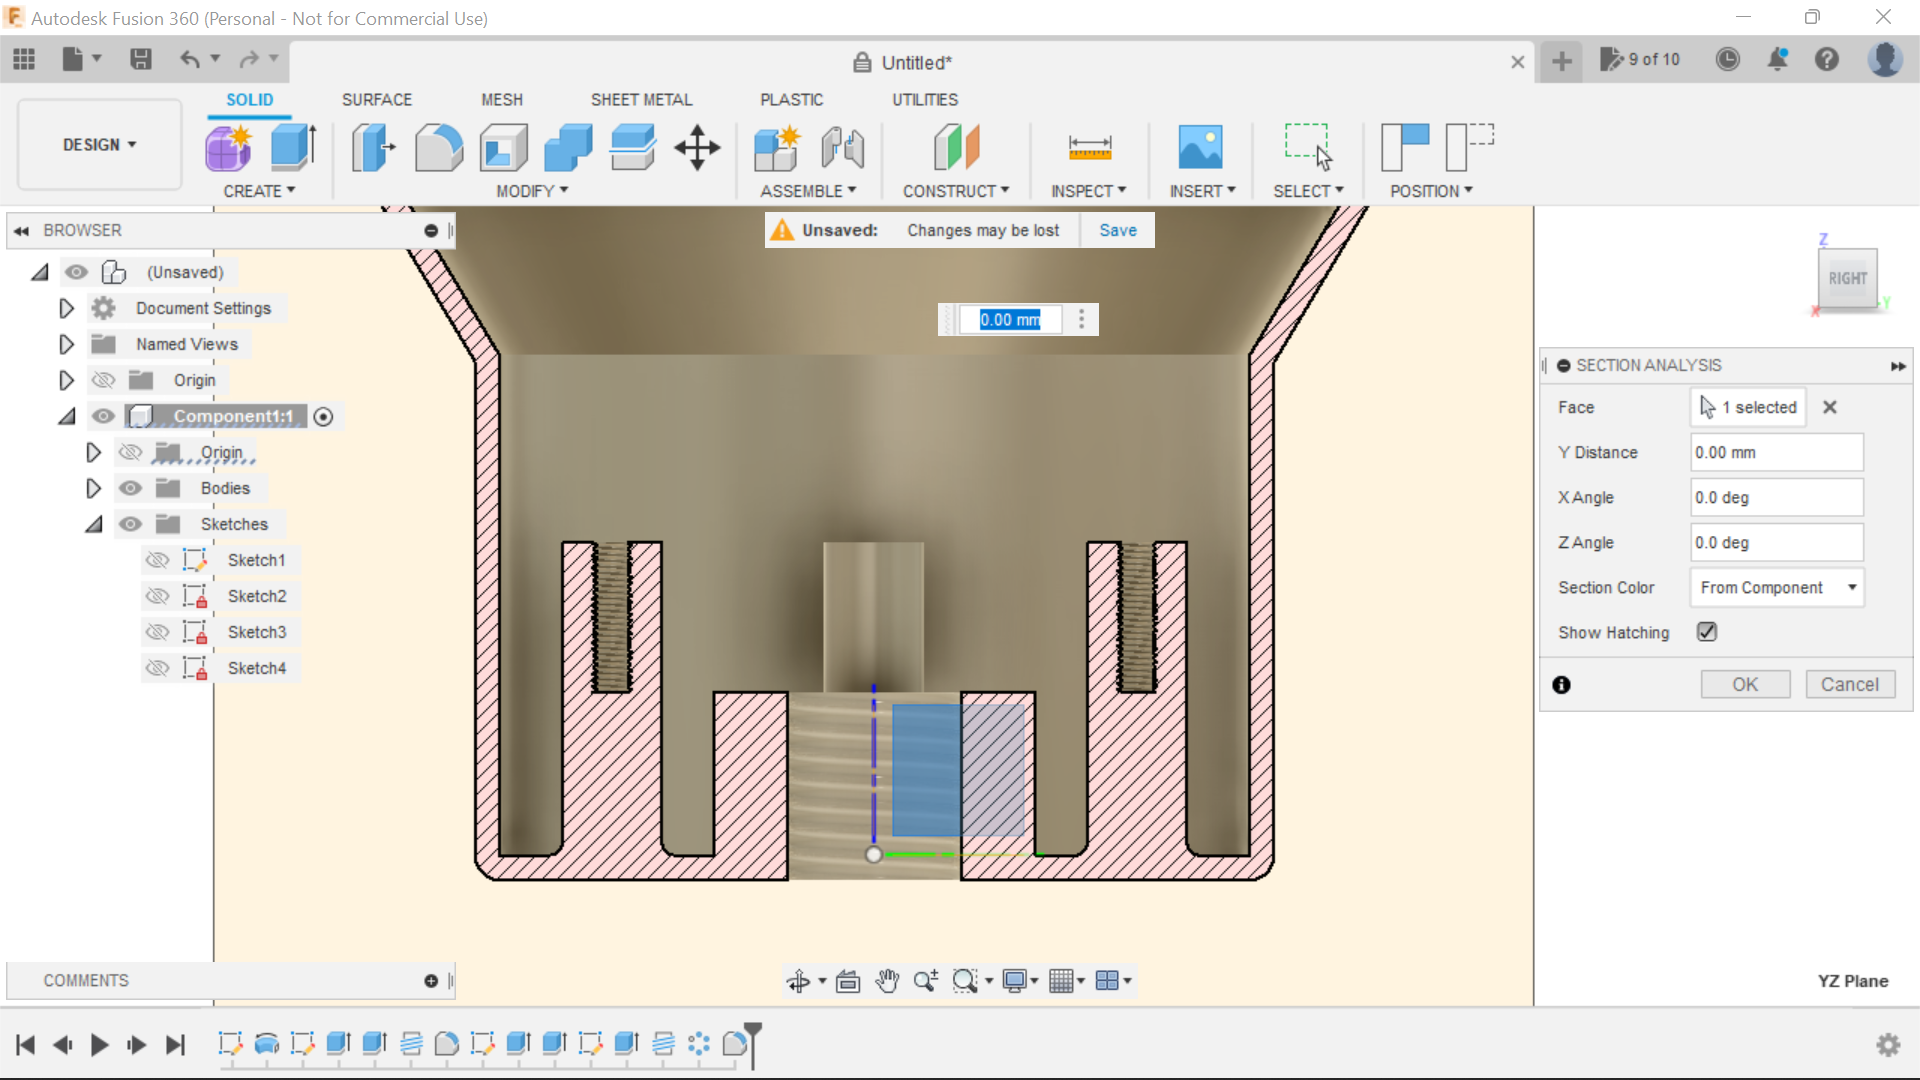Create a New Component via Assemble icon
The width and height of the screenshot is (1920, 1080).
coord(777,147)
